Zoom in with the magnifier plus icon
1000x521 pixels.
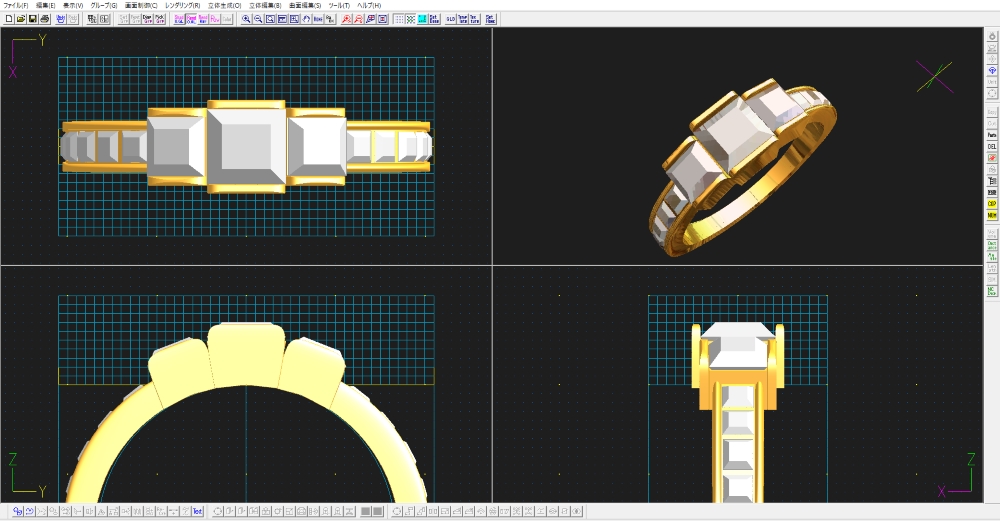(247, 19)
